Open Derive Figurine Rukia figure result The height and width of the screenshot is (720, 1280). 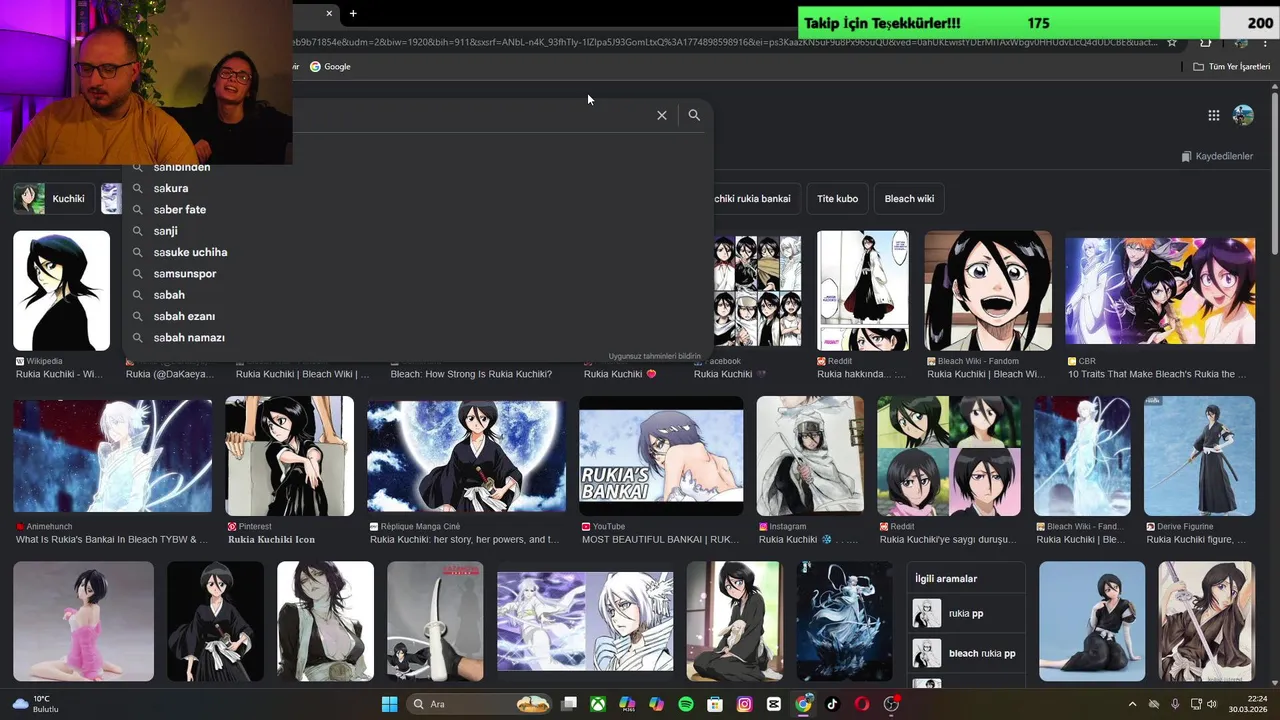1199,456
